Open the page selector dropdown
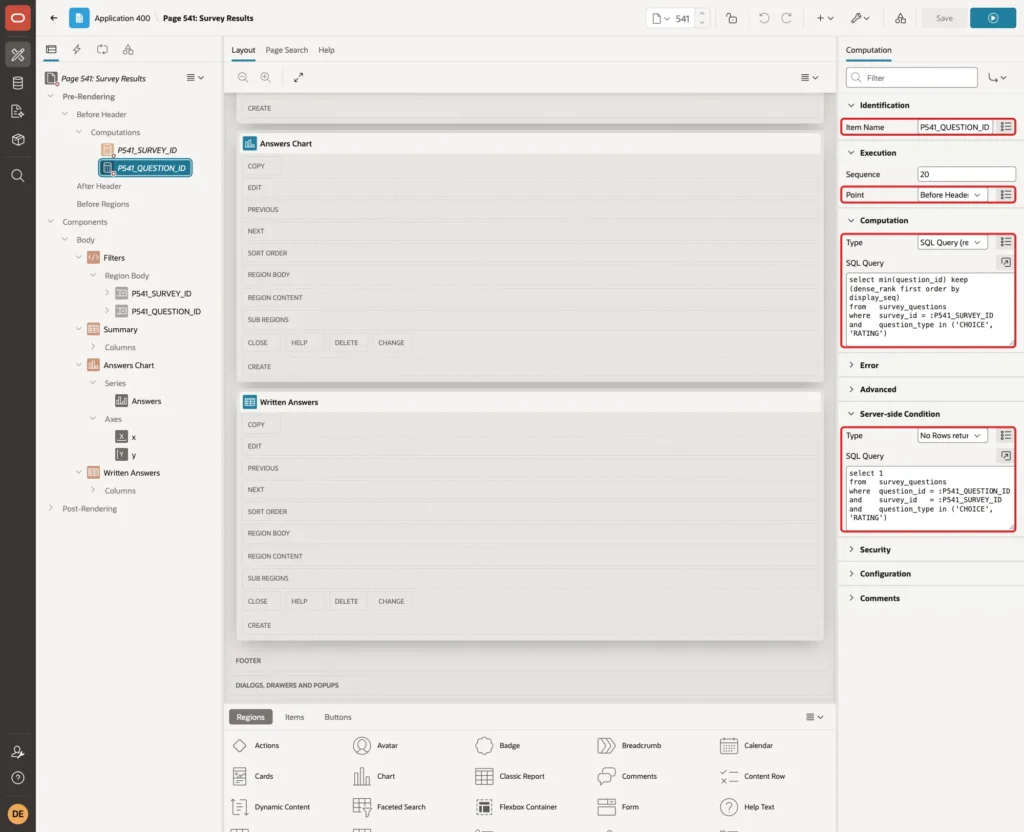1024x832 pixels. (x=661, y=18)
